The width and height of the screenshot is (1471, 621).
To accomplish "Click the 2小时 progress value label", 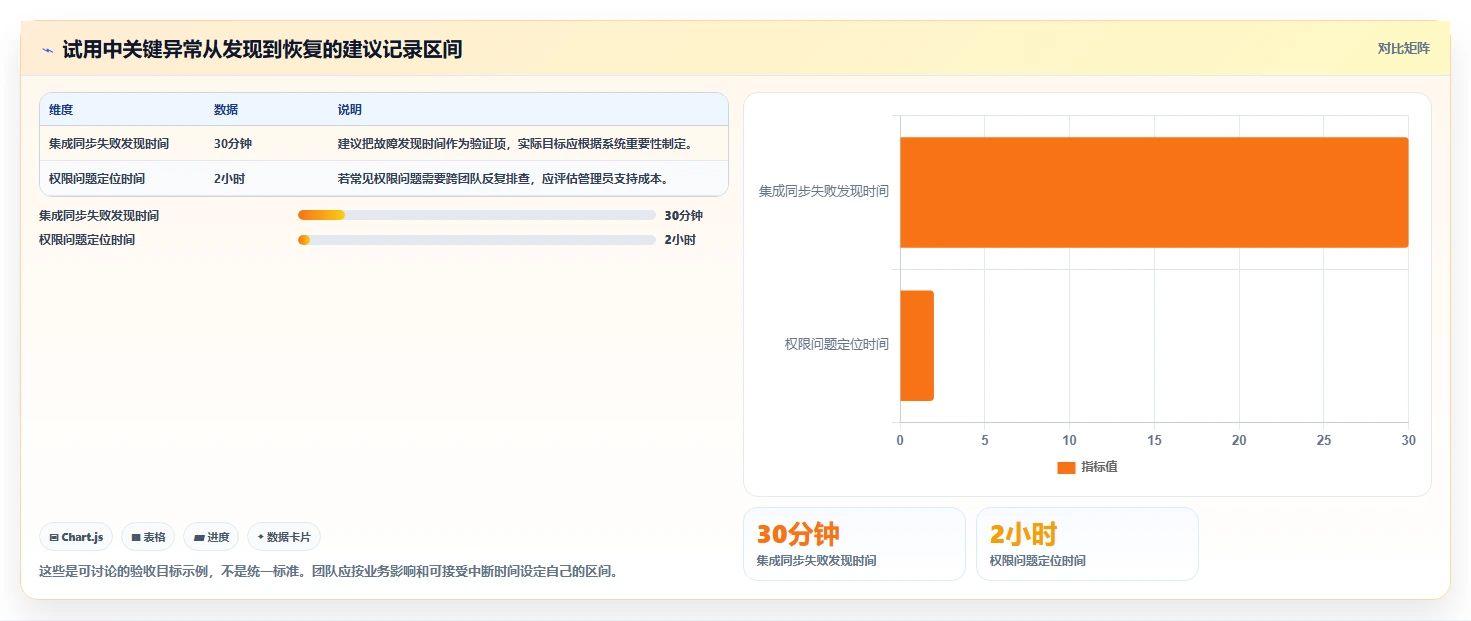I will click(x=680, y=240).
